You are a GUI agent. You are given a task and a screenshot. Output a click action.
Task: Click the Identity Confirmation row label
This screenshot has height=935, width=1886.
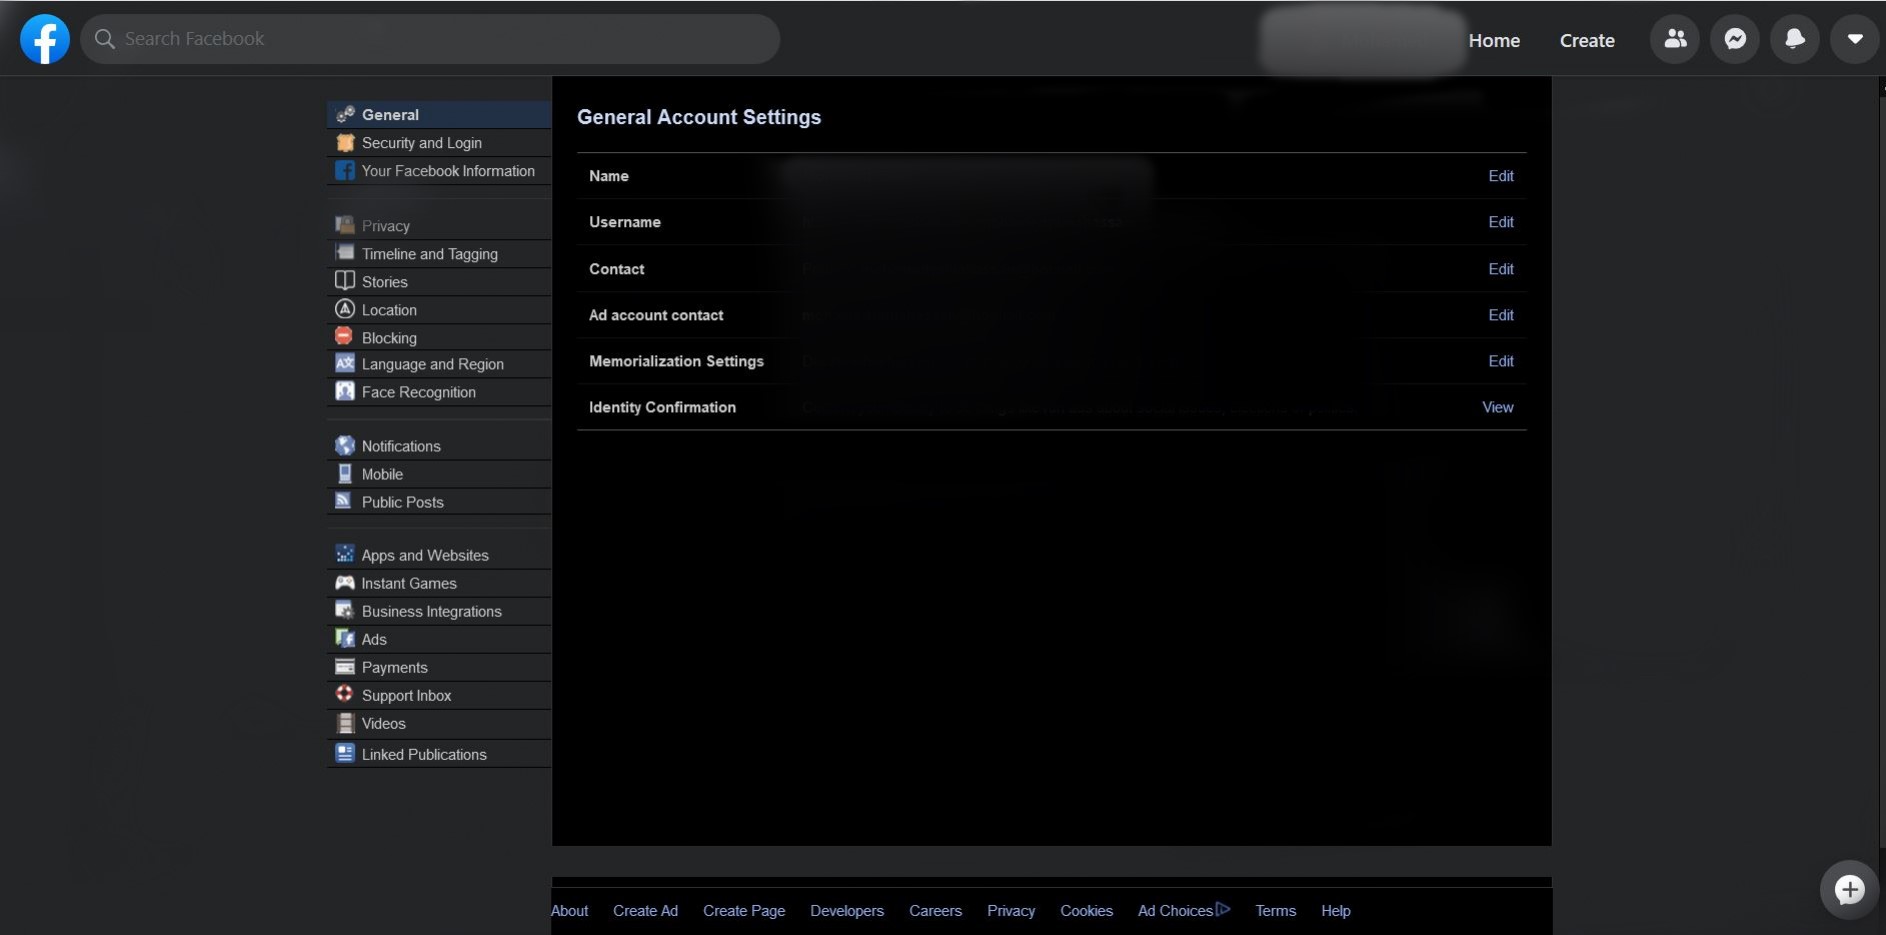pos(662,407)
